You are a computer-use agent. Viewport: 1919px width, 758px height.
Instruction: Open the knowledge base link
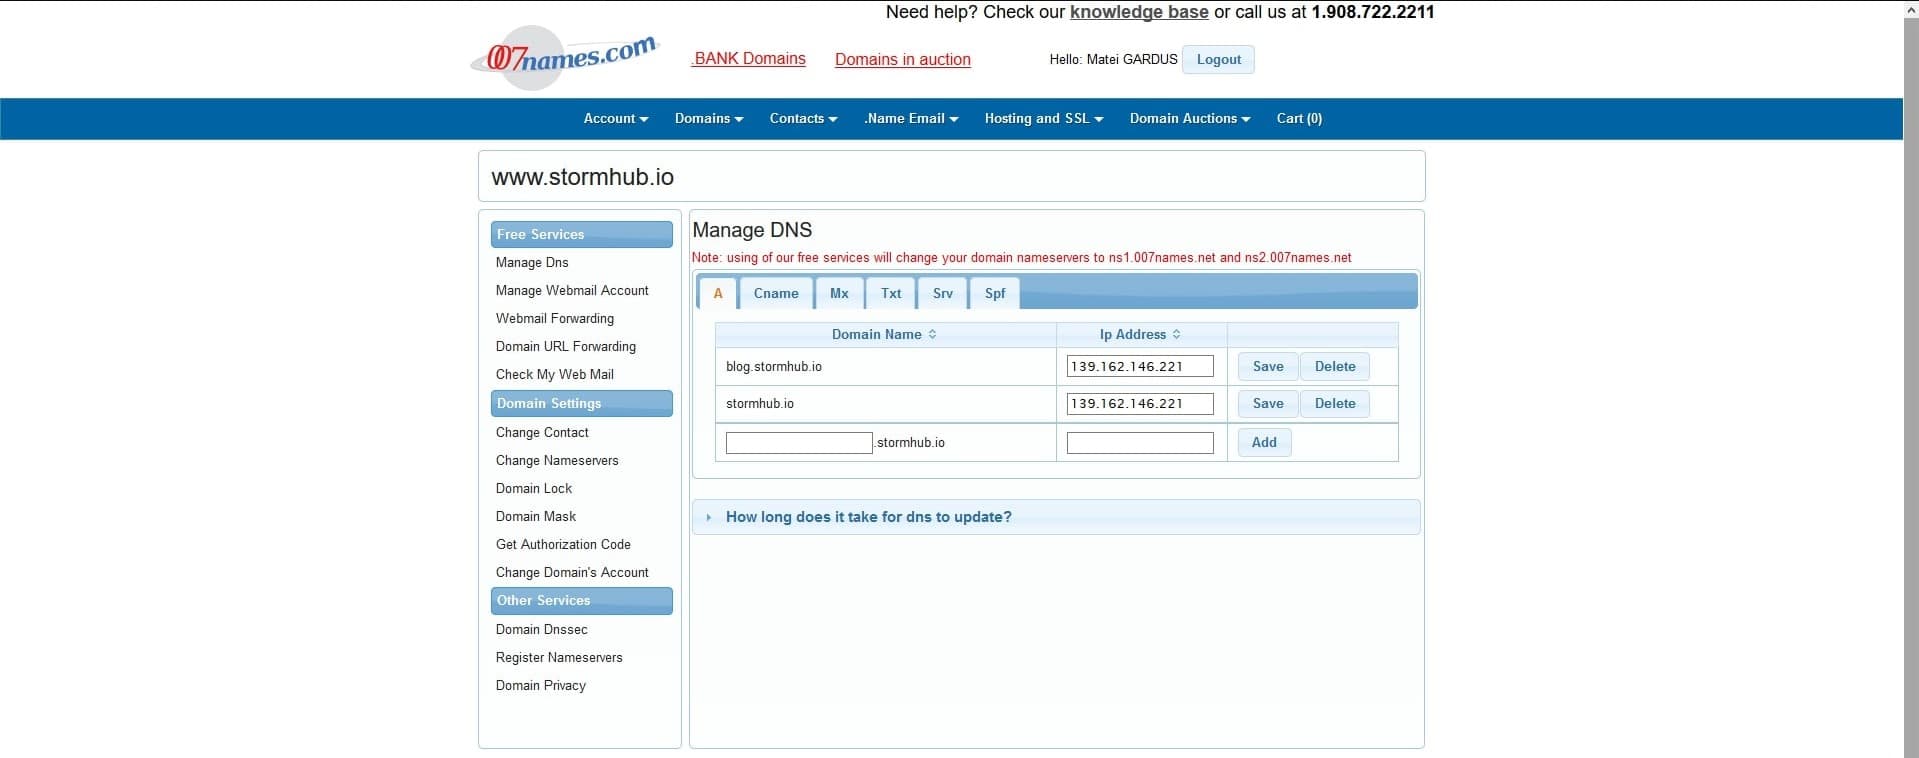[x=1139, y=12]
